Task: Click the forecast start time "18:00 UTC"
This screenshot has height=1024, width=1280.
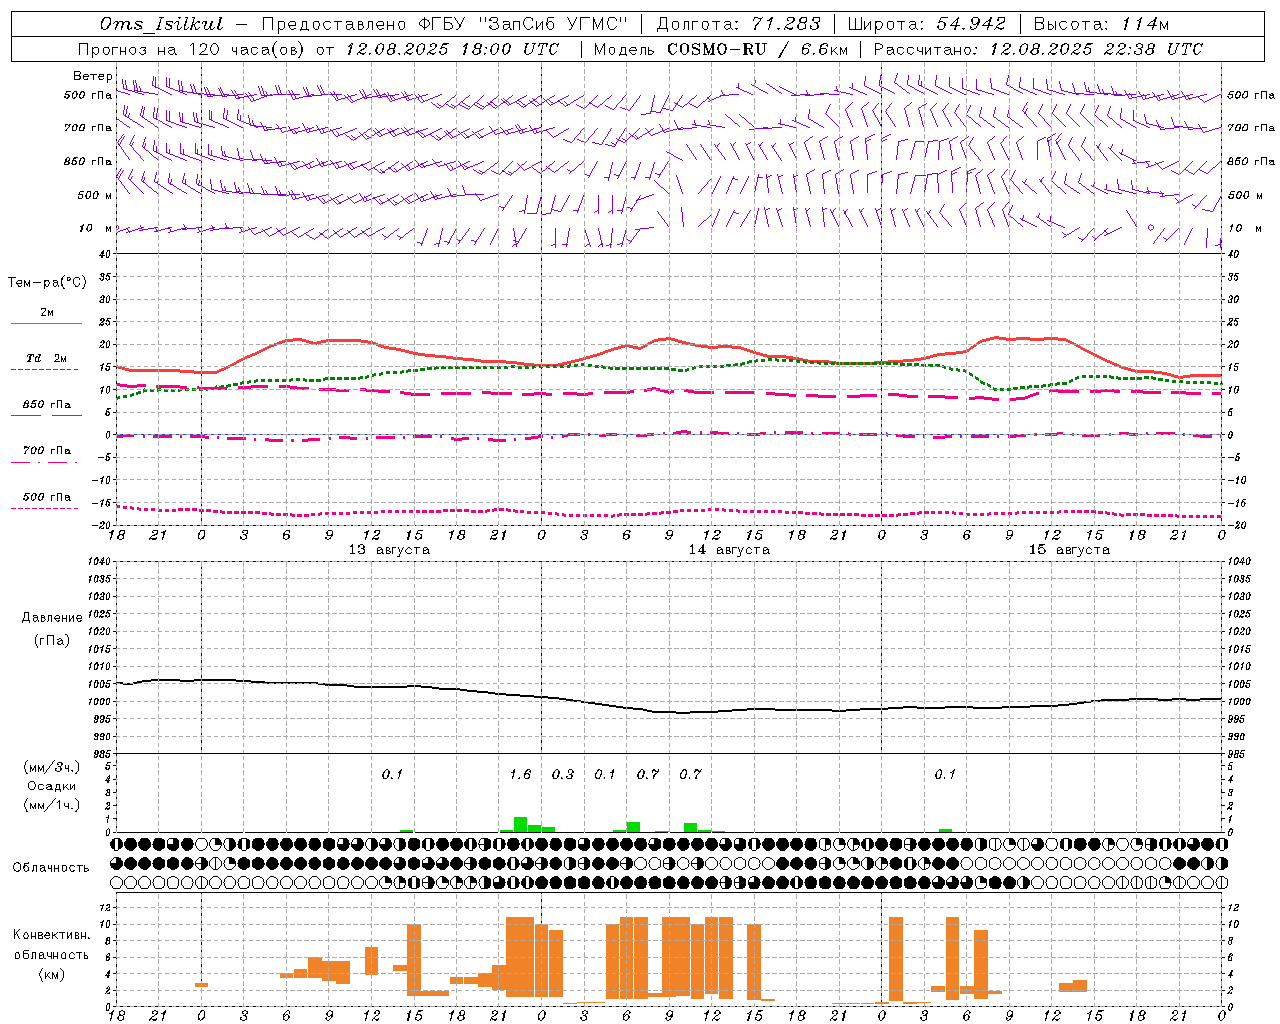Action: click(x=512, y=49)
